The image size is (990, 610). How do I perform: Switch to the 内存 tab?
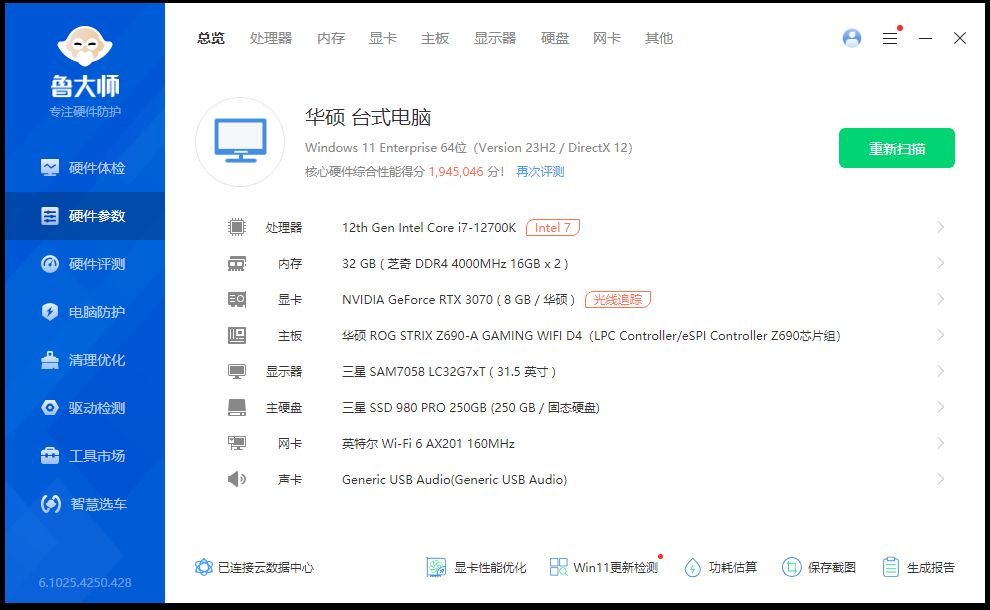pyautogui.click(x=330, y=38)
